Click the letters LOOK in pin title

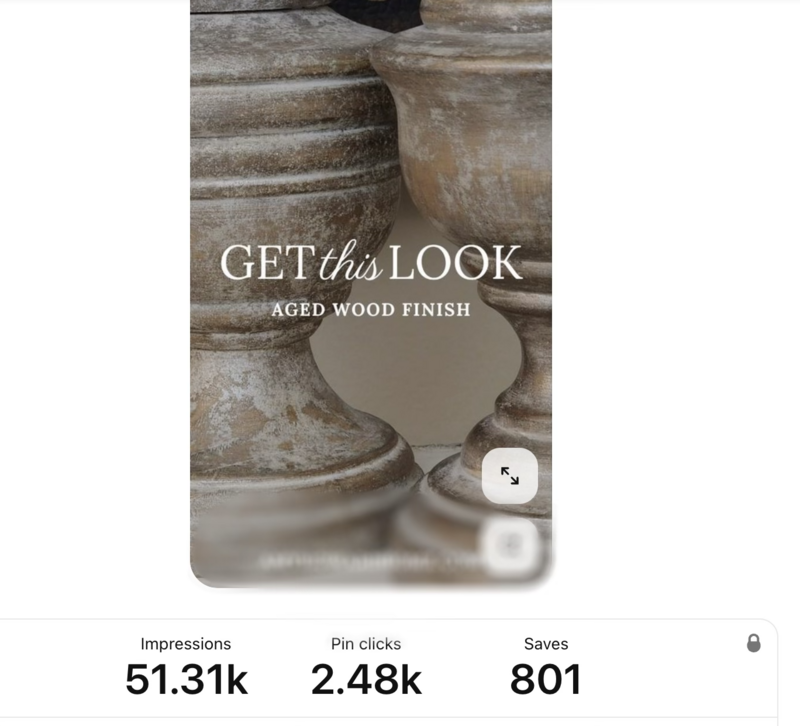[x=456, y=262]
